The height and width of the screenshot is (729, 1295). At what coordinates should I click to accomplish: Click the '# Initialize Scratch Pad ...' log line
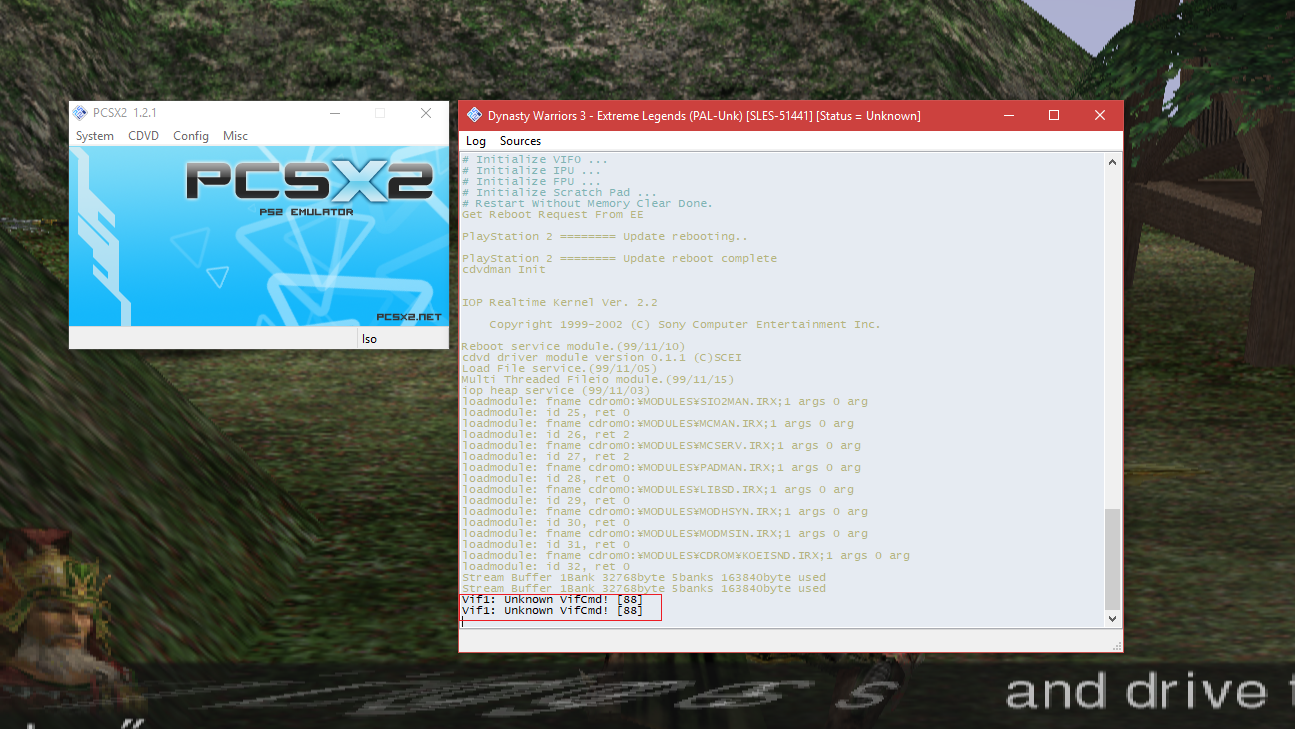pos(559,193)
